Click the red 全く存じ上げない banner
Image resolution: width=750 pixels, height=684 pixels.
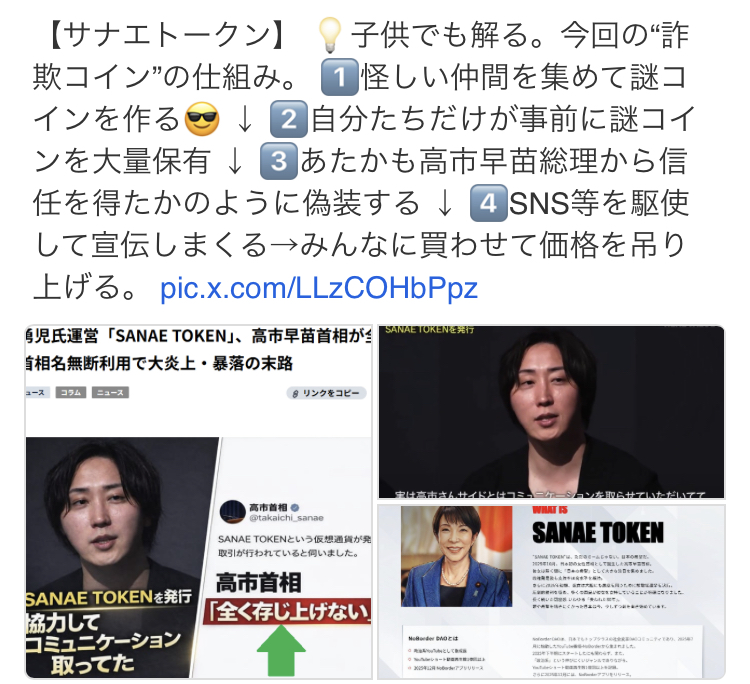[287, 611]
